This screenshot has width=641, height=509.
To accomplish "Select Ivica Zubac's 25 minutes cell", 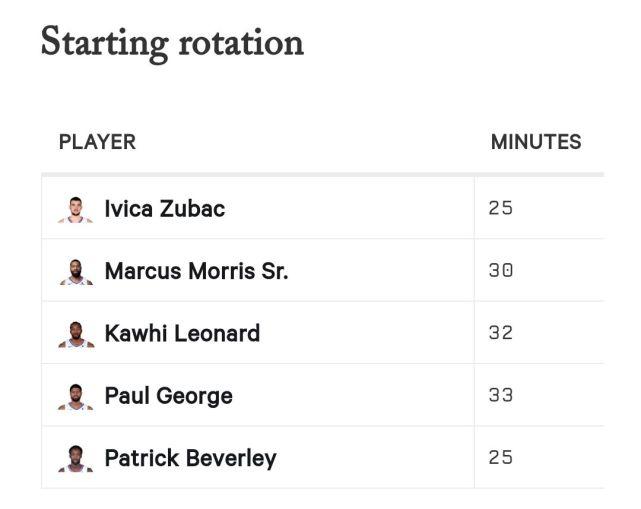I will click(x=500, y=208).
